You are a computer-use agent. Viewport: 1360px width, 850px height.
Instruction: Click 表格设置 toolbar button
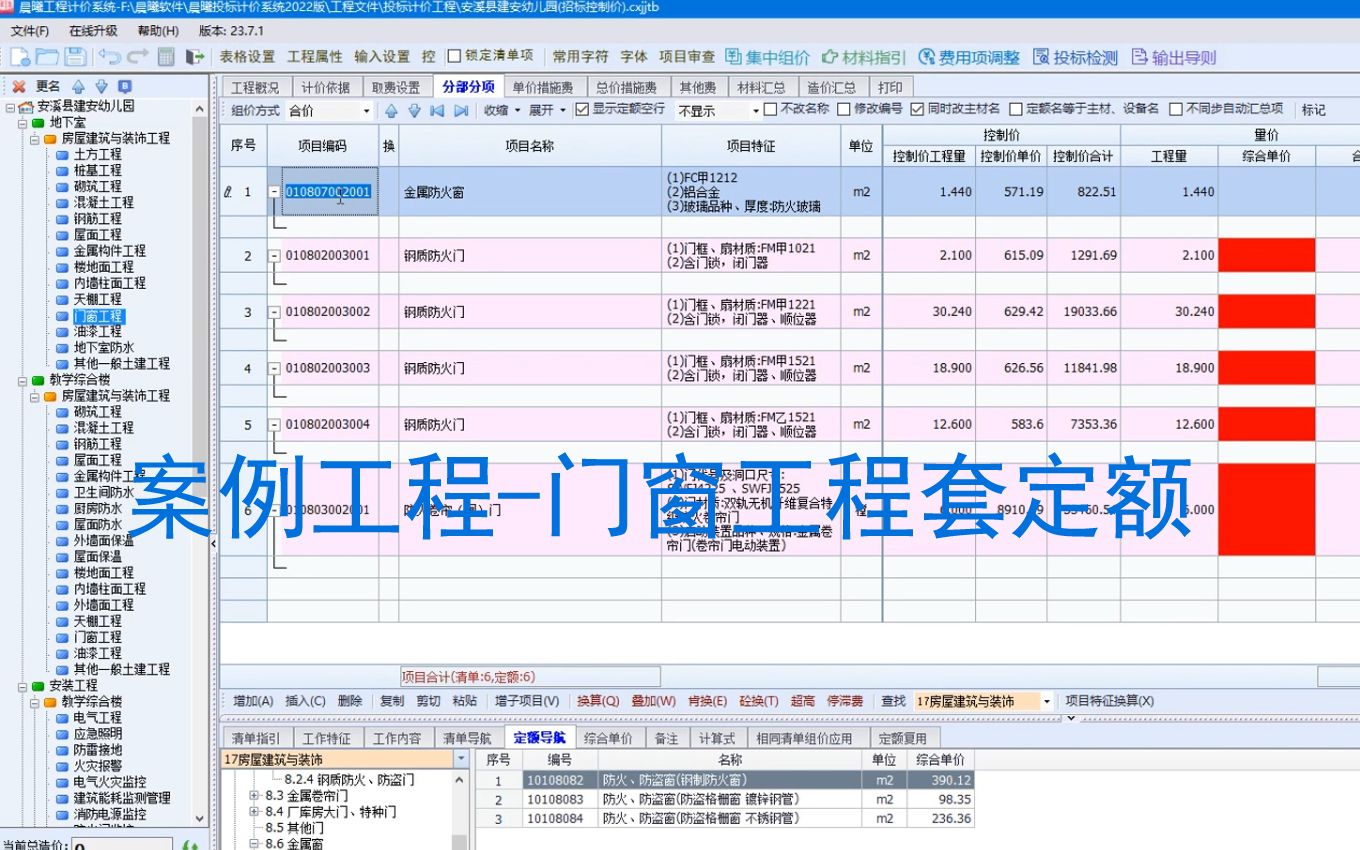coord(247,57)
